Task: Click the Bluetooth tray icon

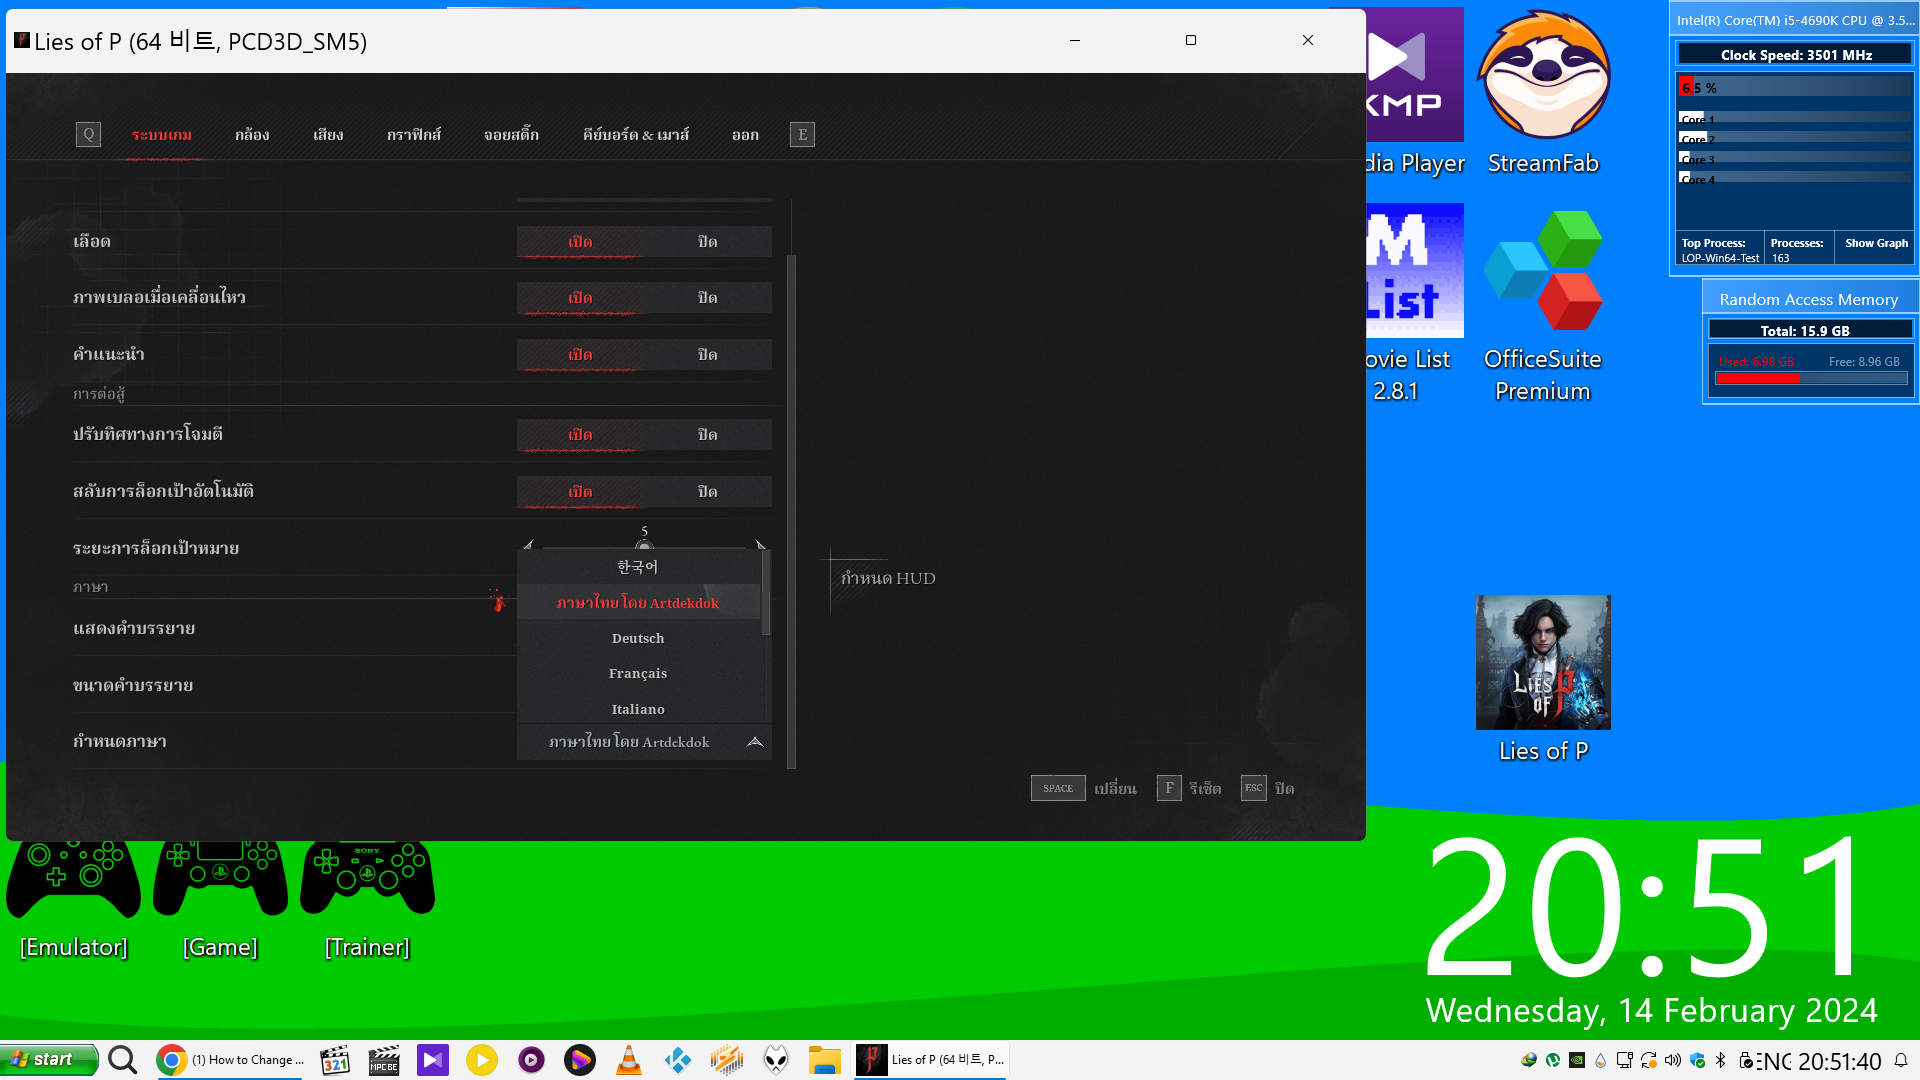Action: coord(1721,1060)
